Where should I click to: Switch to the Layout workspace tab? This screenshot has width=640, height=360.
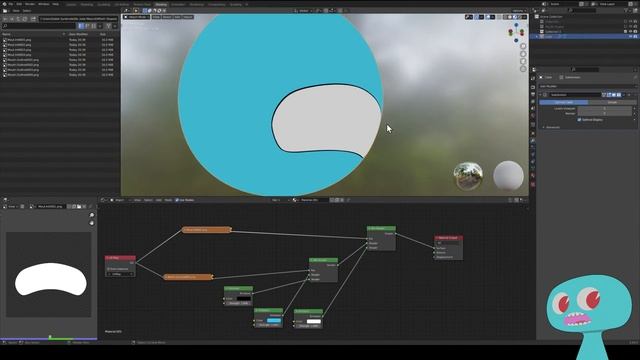click(71, 4)
